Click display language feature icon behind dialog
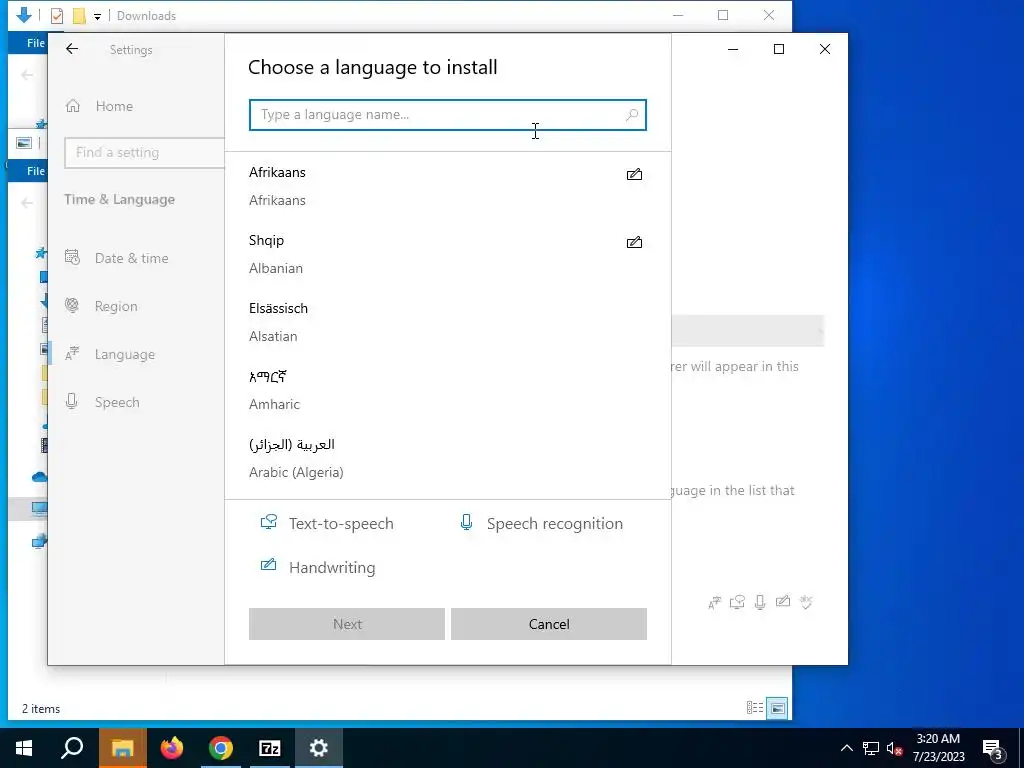Screen dimensions: 1024x768 pyautogui.click(x=714, y=603)
